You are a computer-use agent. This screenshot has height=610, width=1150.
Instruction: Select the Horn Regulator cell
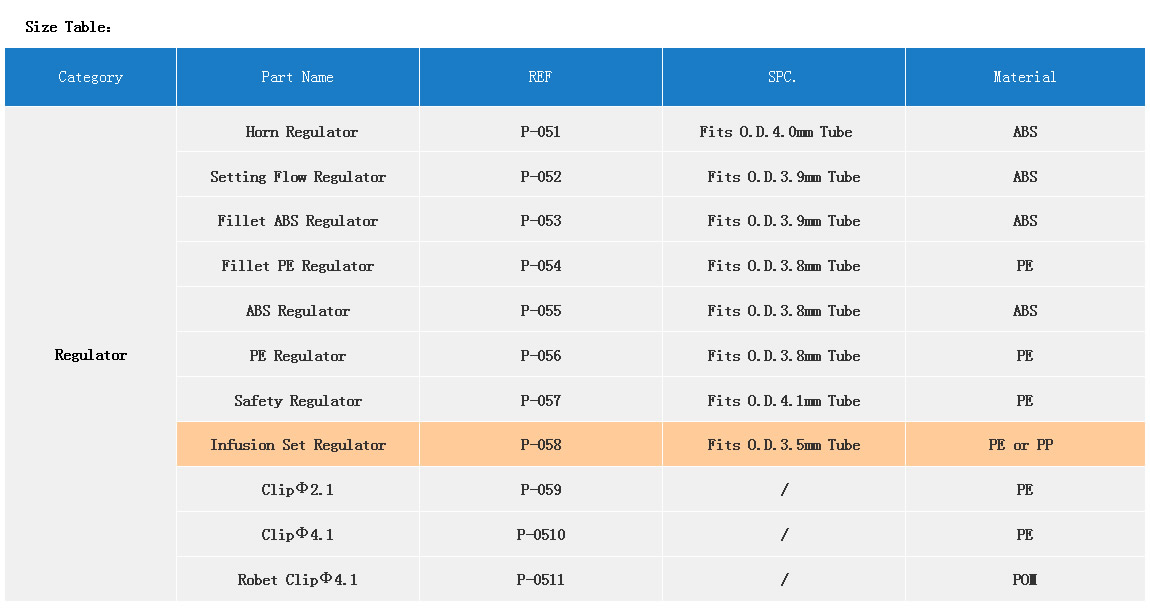(301, 132)
